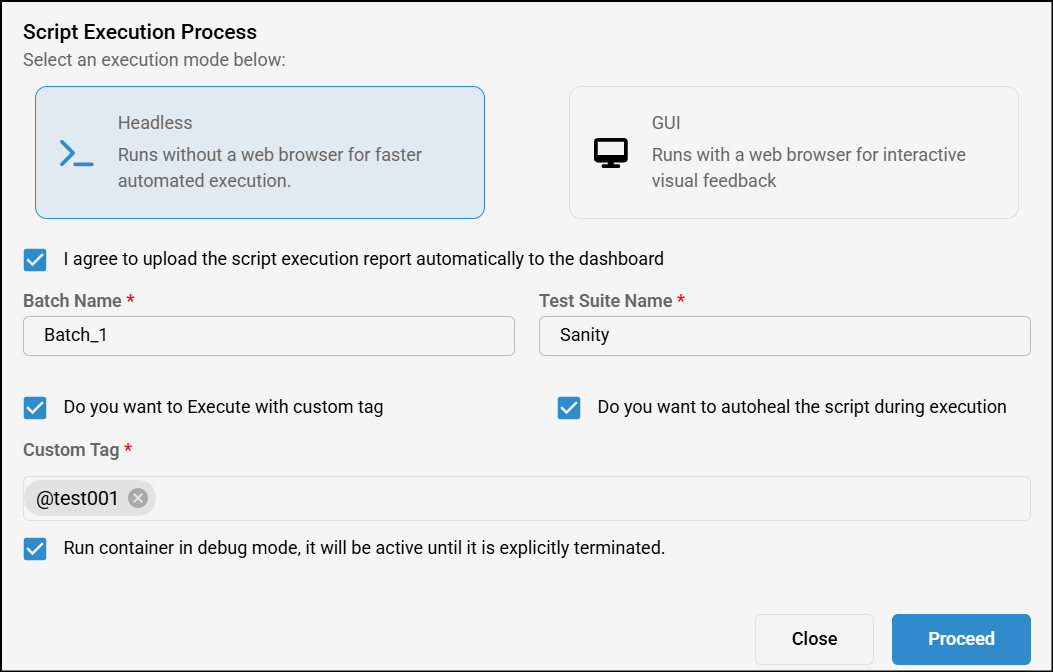Select the Headless execution mode card
The image size is (1053, 672).
[260, 152]
